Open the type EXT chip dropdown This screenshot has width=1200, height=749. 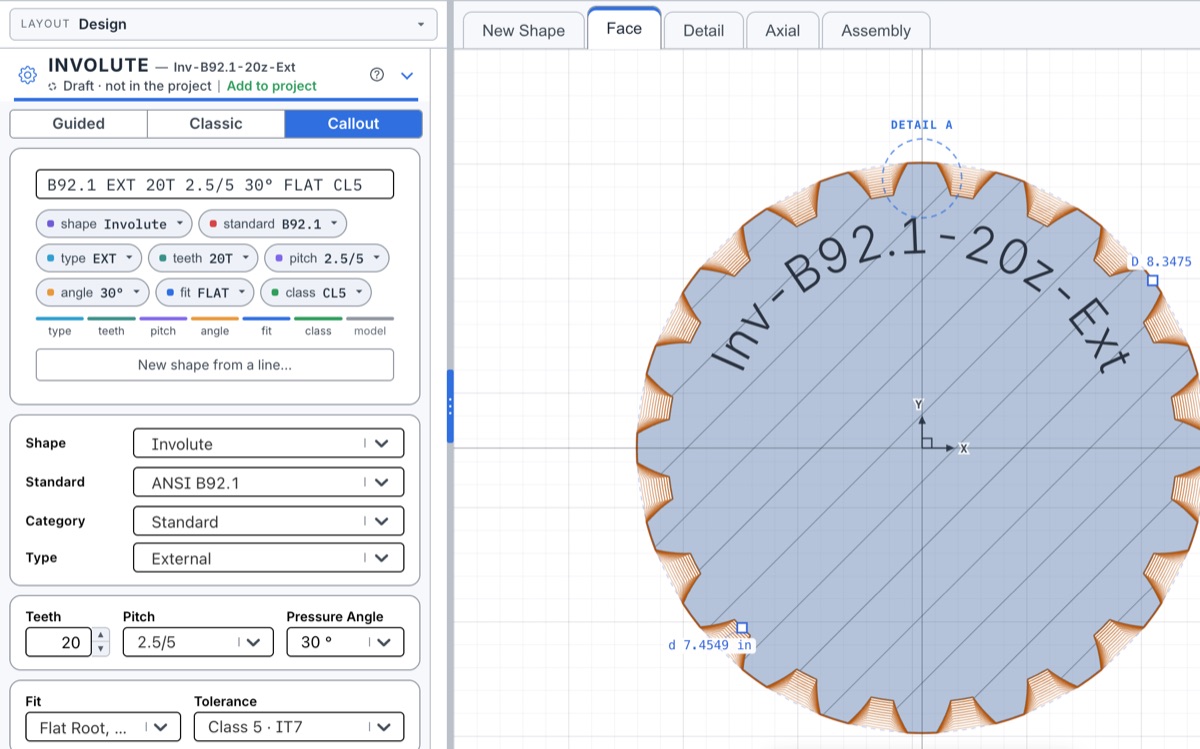pyautogui.click(x=89, y=258)
